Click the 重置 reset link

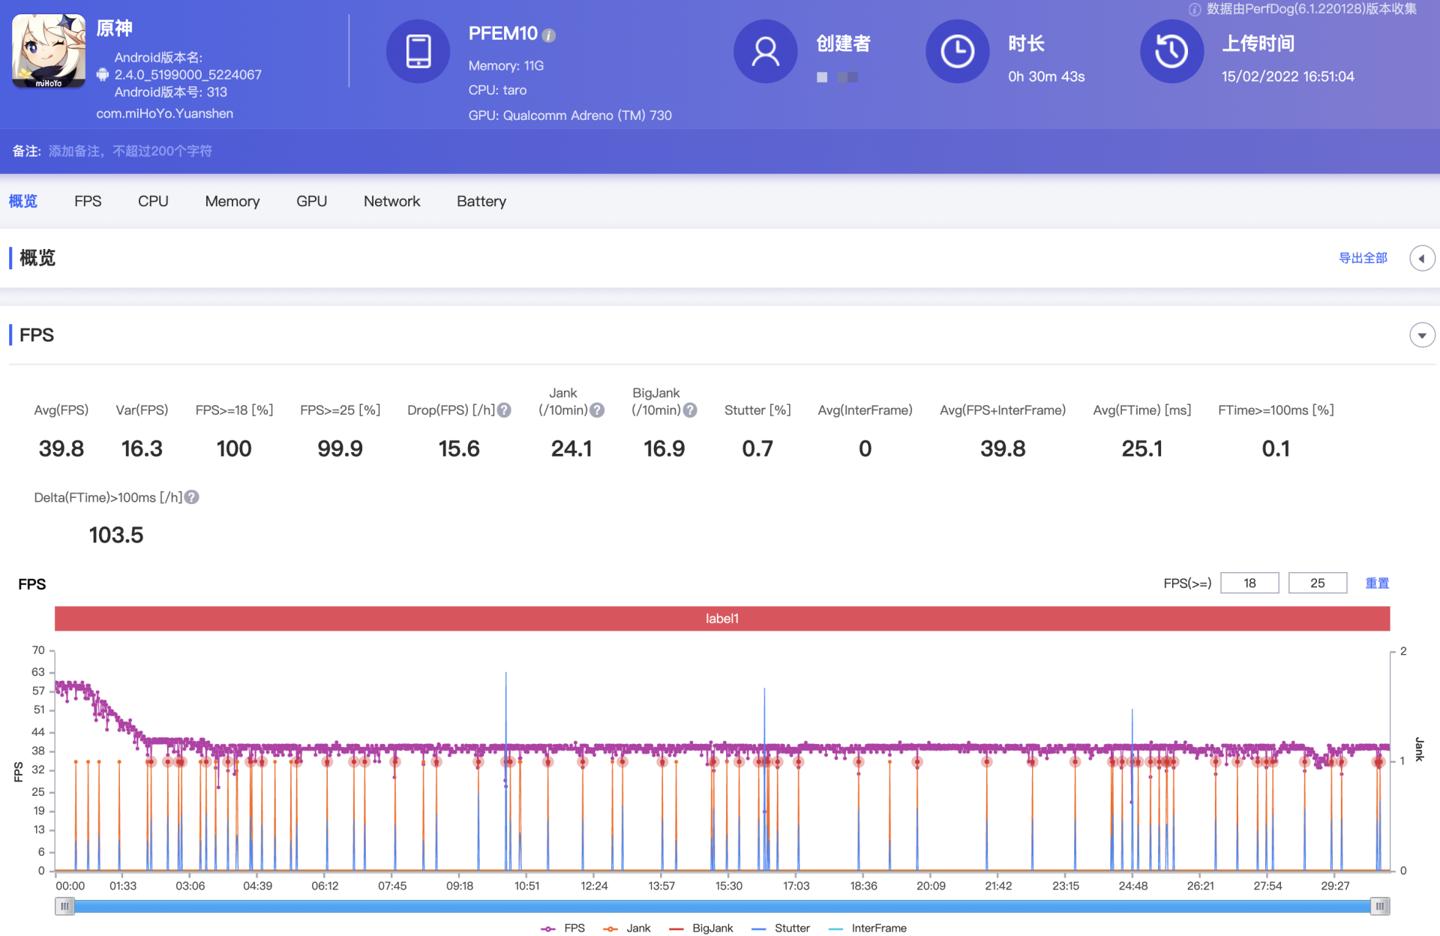click(1377, 583)
